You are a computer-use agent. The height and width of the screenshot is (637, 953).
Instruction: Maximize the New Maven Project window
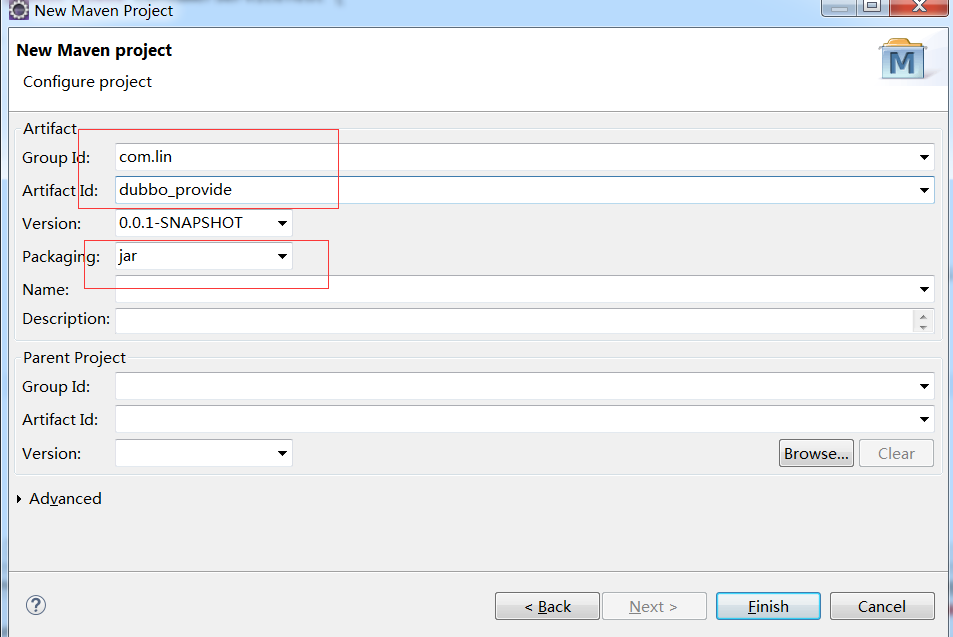(873, 7)
